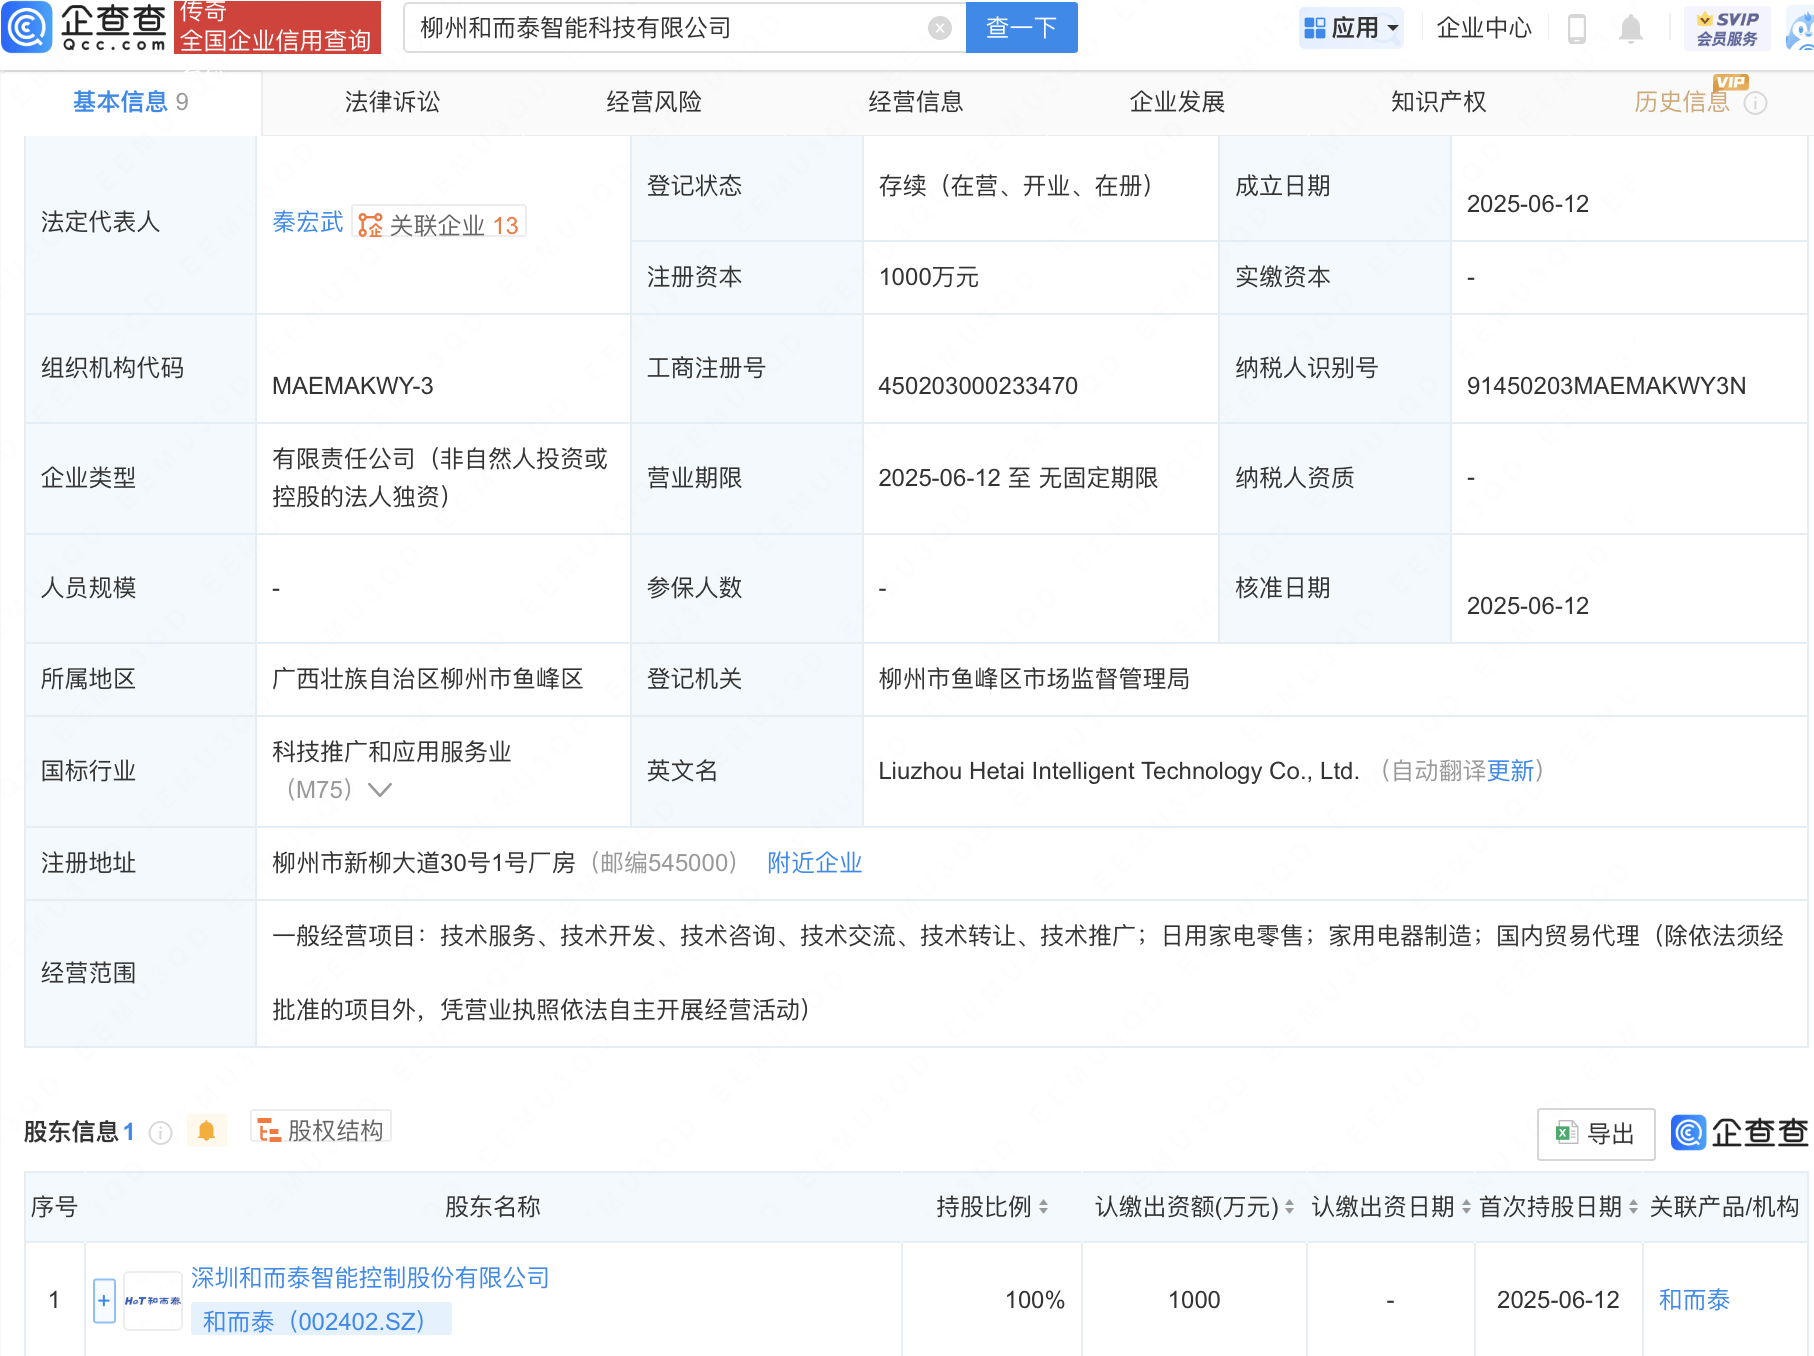Open 企业中心

coord(1484,28)
